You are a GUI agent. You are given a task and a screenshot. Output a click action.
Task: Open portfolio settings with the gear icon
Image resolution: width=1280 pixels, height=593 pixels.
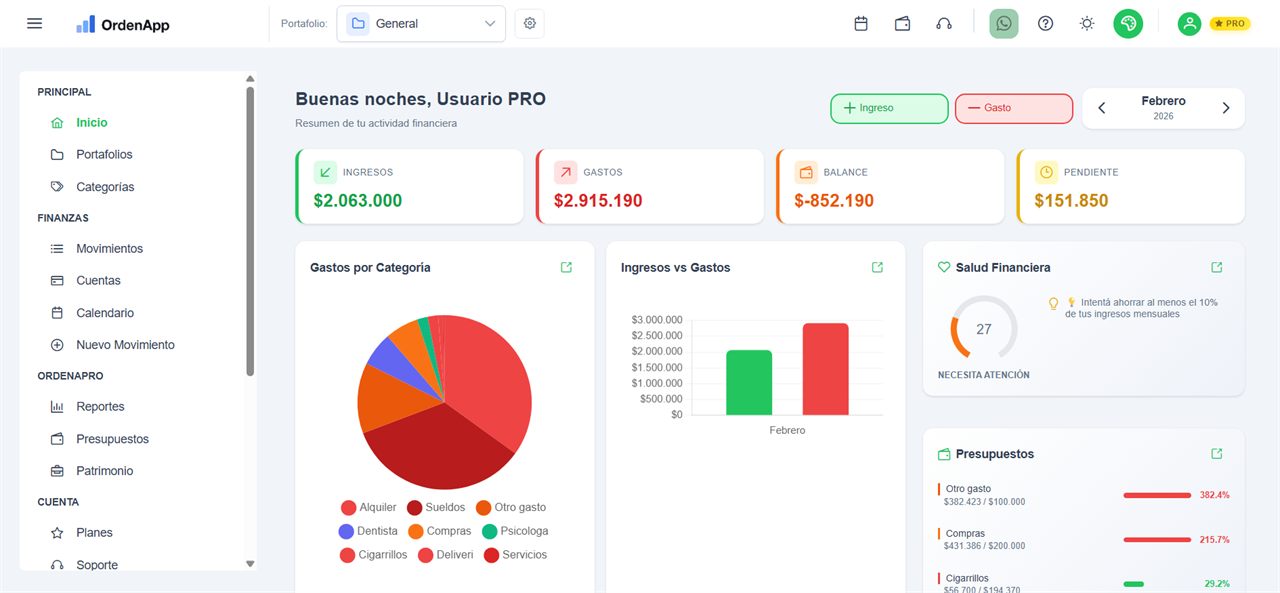point(529,22)
